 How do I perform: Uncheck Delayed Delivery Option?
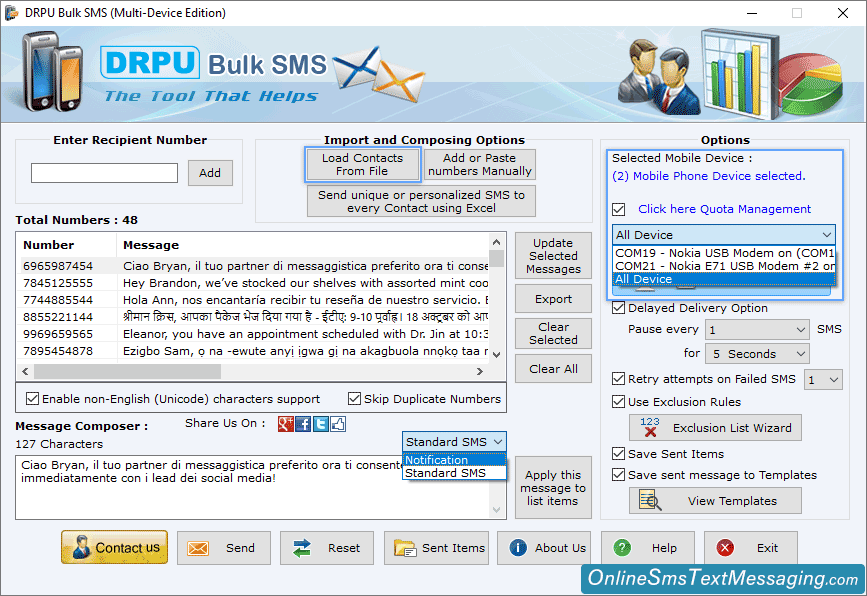tap(619, 308)
